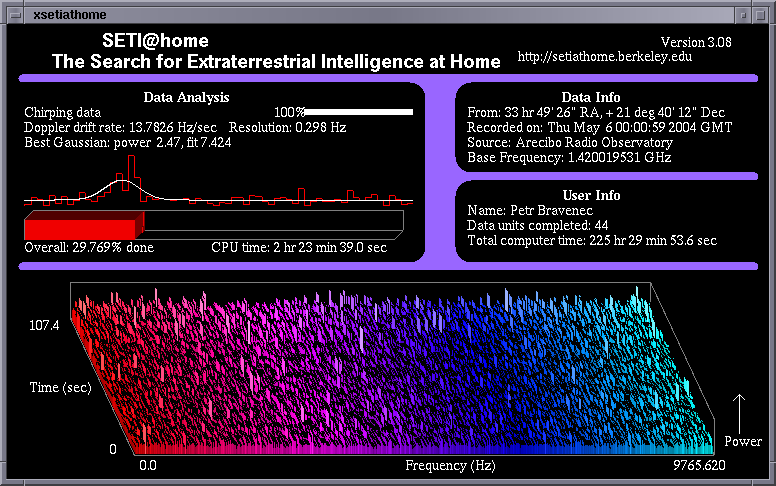Click the minimize button in the title bar
776x486 pixels.
[743, 15]
